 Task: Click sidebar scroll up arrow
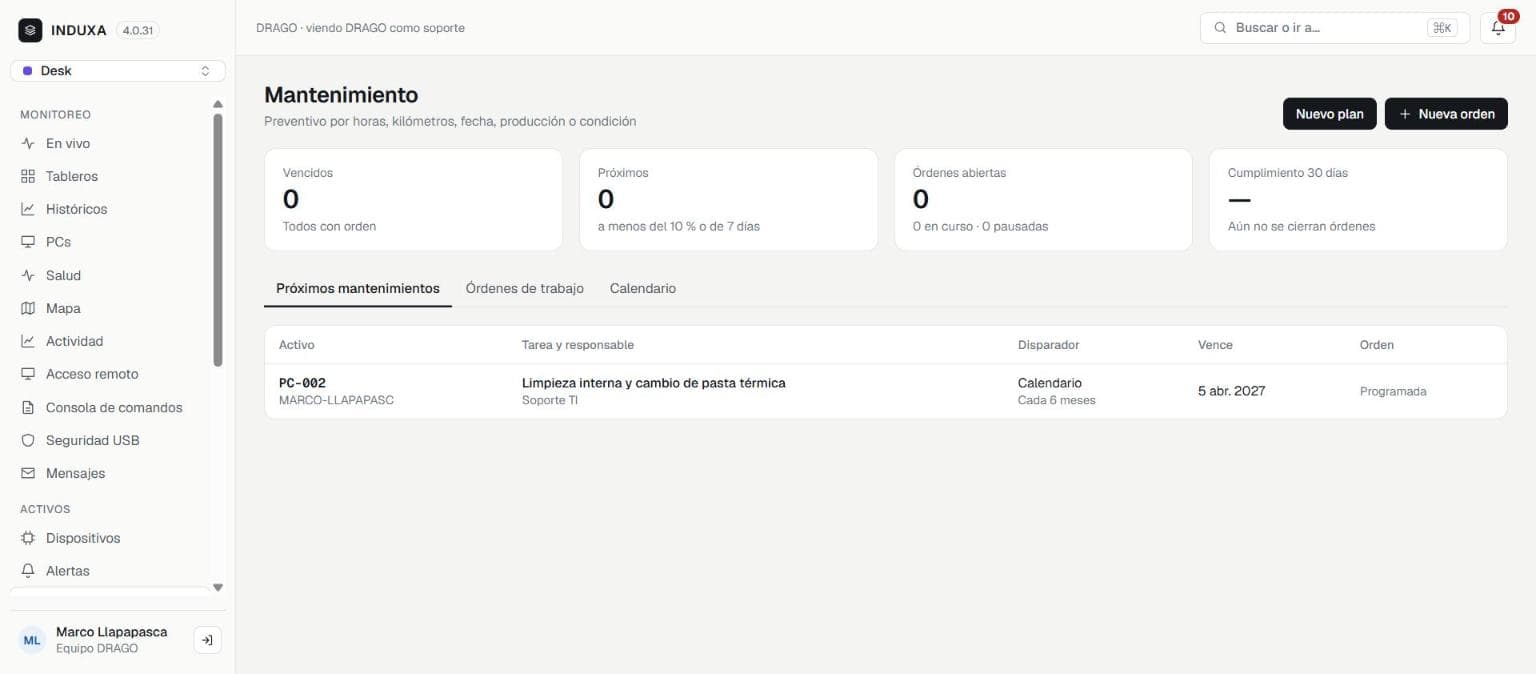pyautogui.click(x=218, y=104)
